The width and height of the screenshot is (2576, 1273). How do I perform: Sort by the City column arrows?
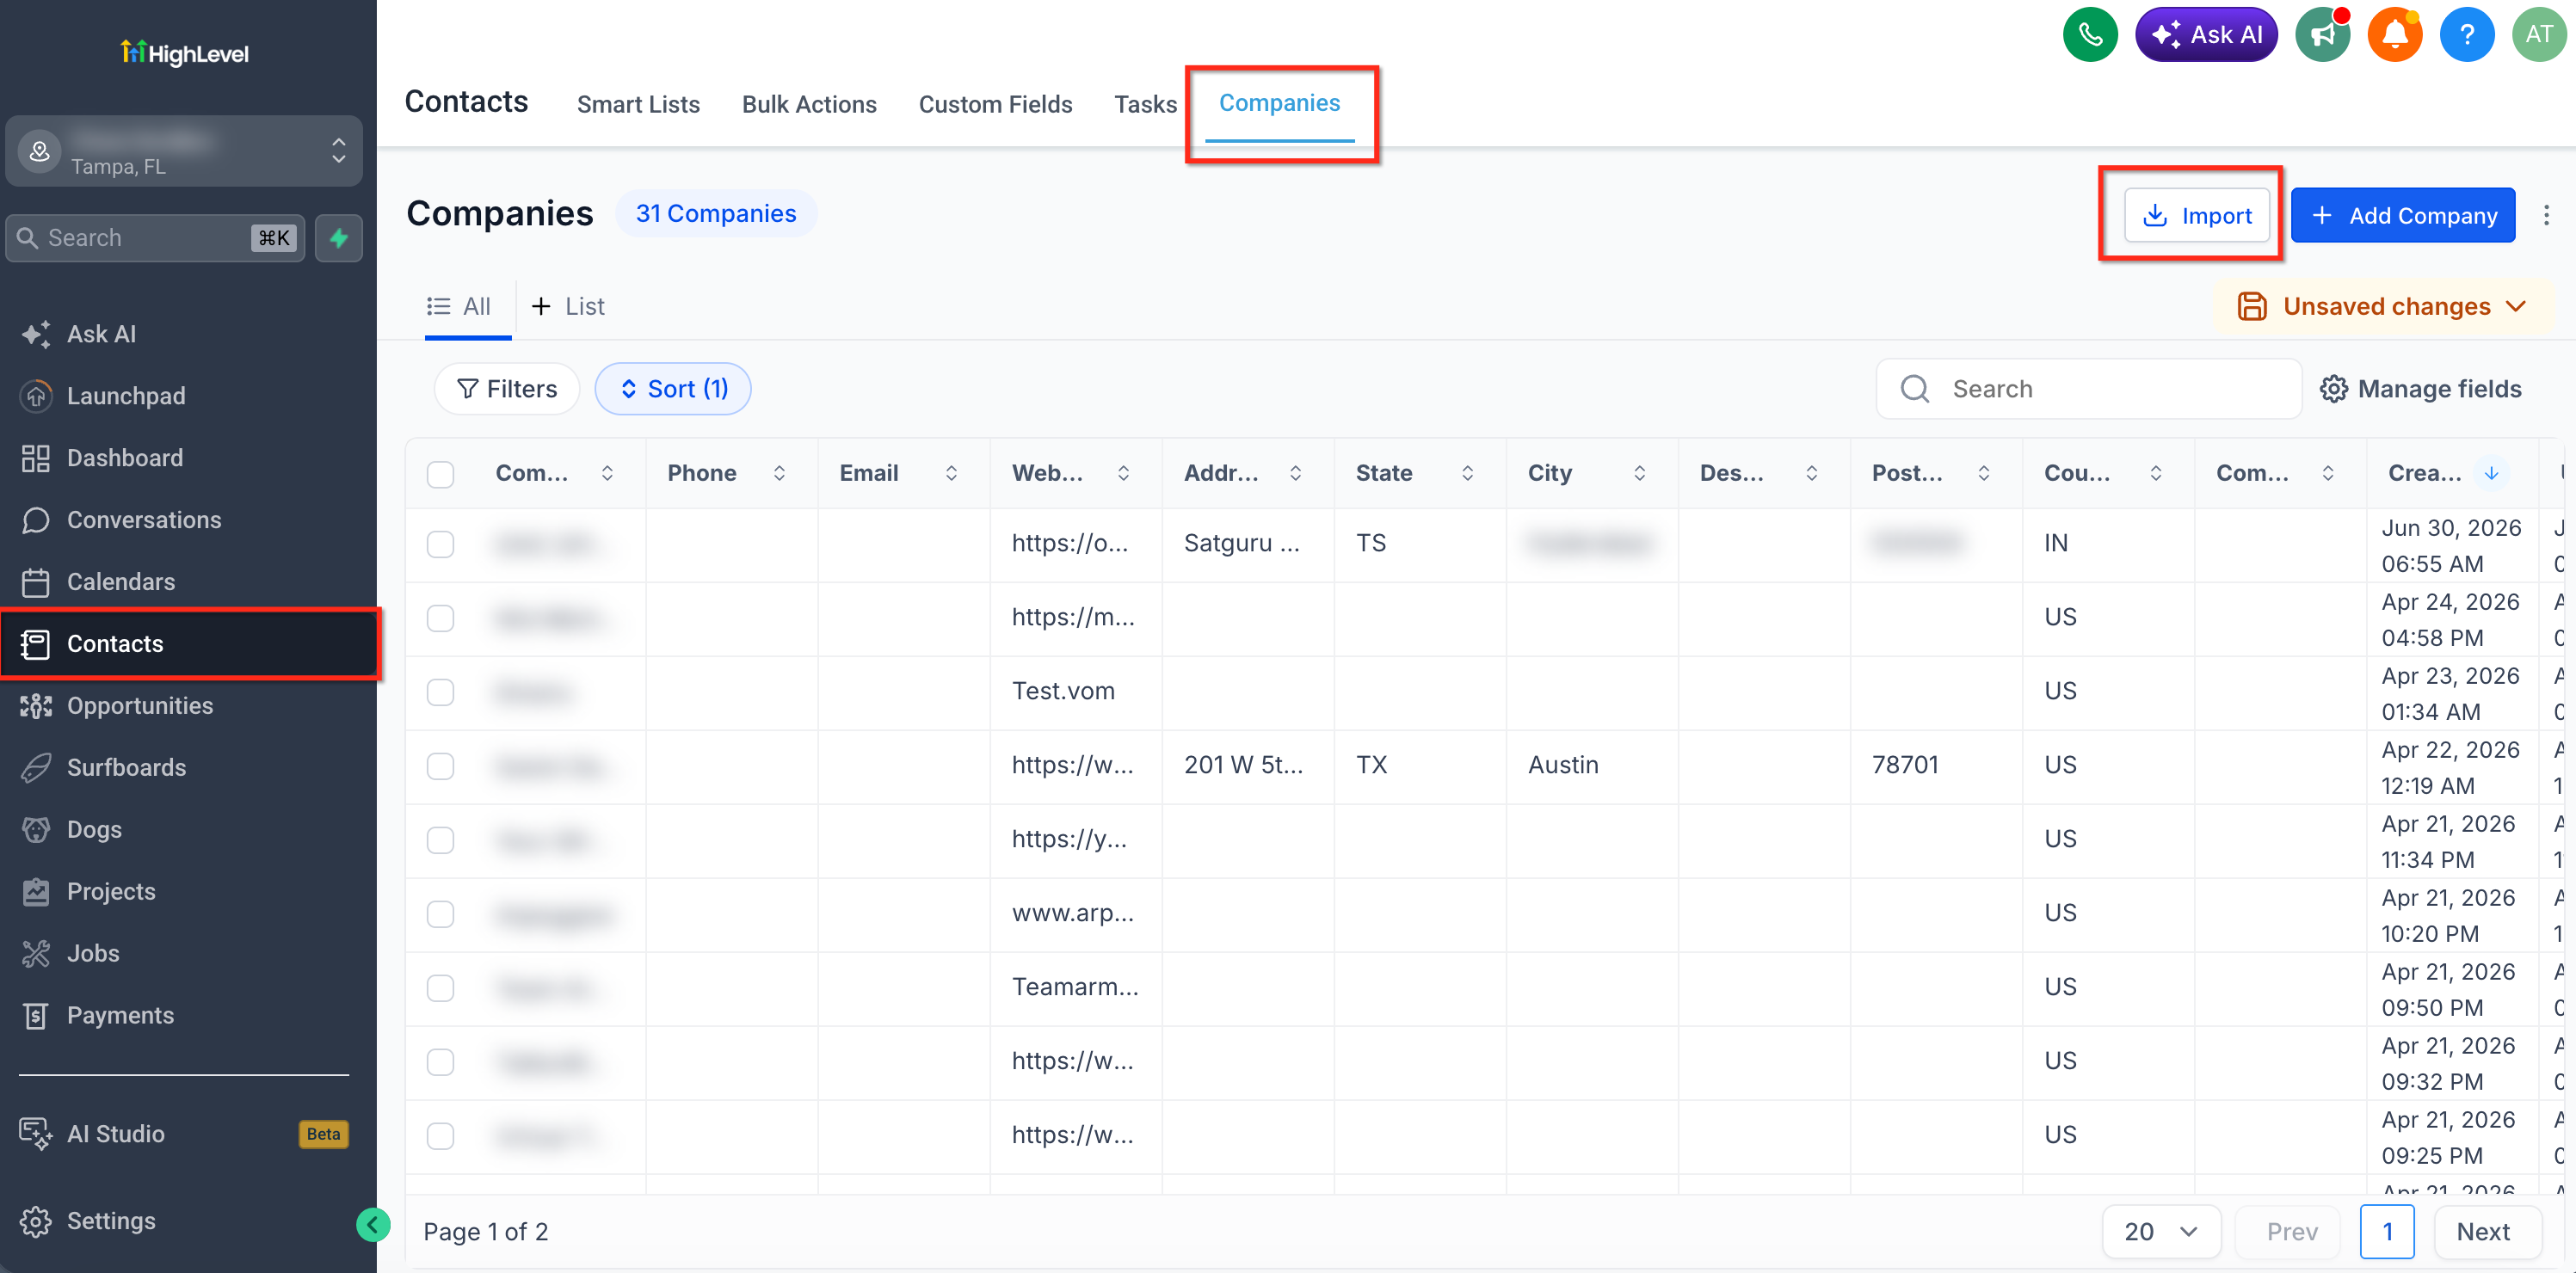point(1639,473)
